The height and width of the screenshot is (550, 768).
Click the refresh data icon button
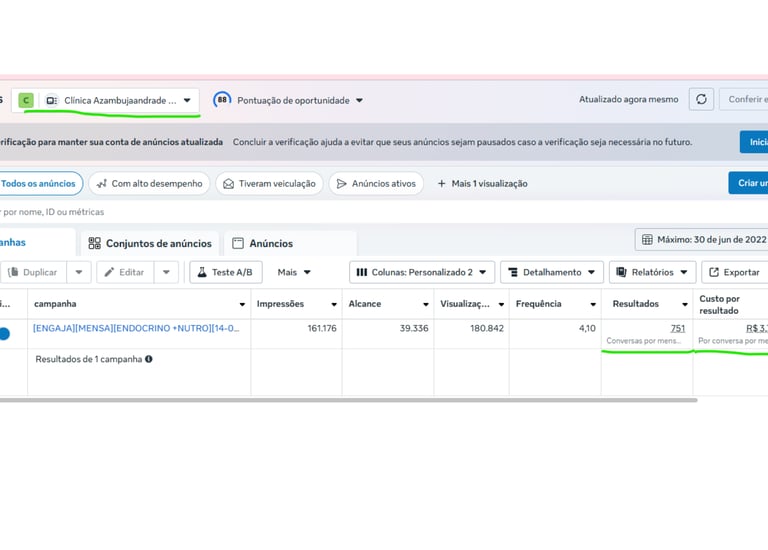[701, 99]
